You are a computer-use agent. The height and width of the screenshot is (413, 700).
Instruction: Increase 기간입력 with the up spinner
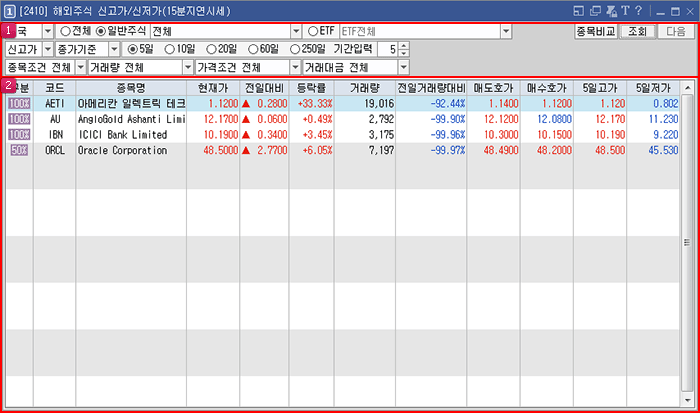[x=404, y=46]
